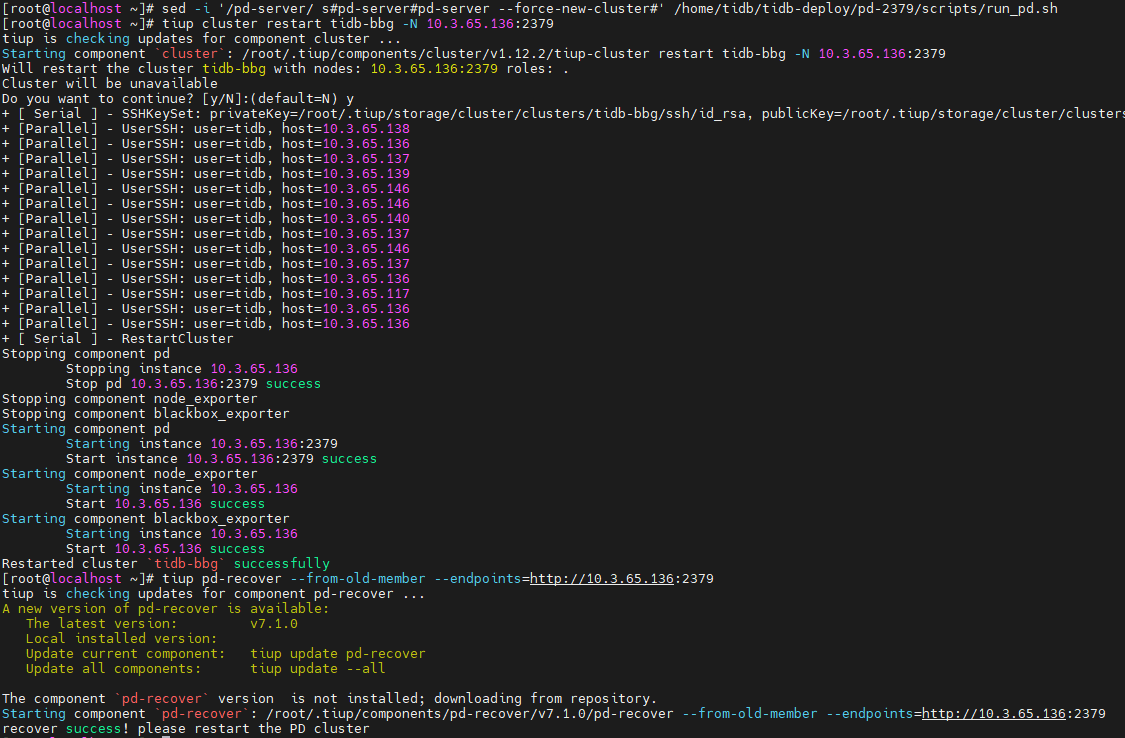Click 'Restarted cluster tidb-bbg successfully' line
Viewport: 1125px width, 738px height.
166,564
